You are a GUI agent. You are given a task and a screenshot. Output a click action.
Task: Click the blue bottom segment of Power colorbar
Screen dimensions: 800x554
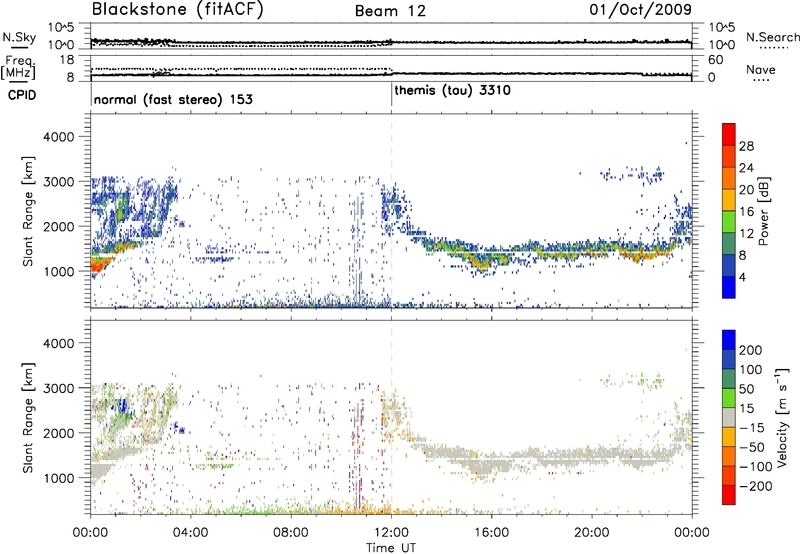729,287
